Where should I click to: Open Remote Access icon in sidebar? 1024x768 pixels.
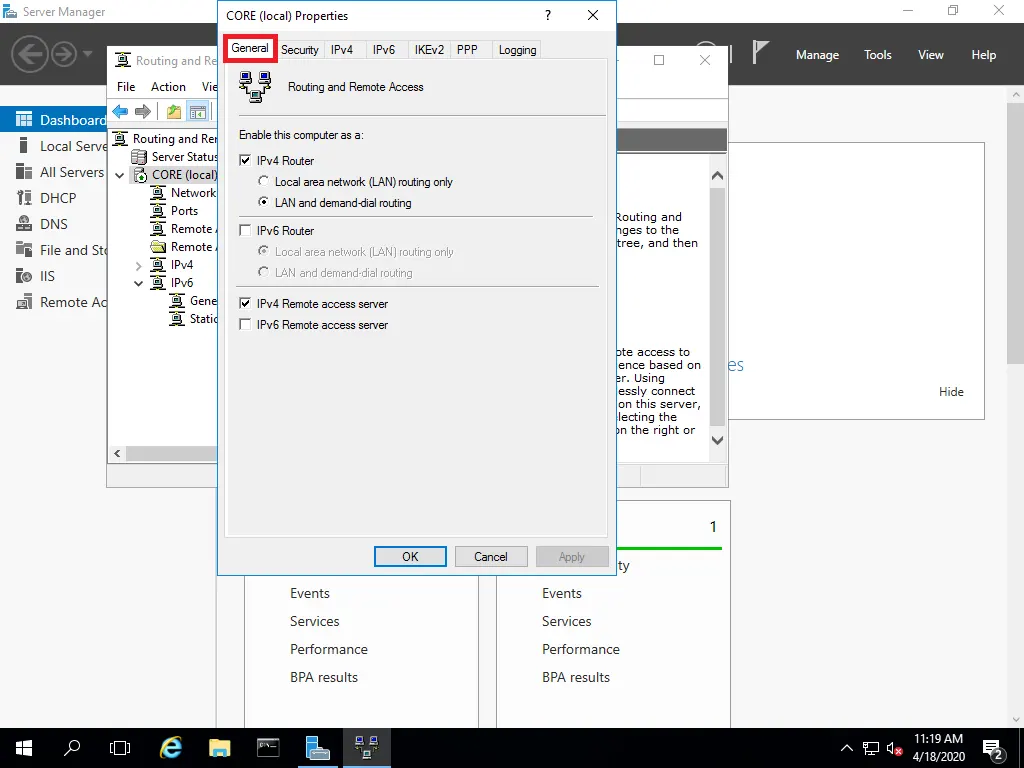(24, 302)
